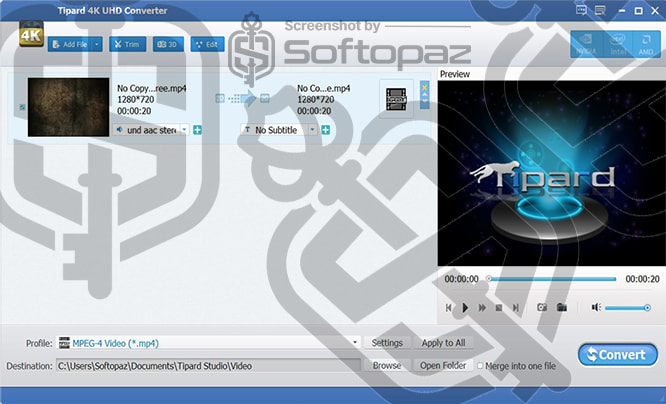The width and height of the screenshot is (666, 404).
Task: Open the Edit video tool
Action: pyautogui.click(x=207, y=44)
